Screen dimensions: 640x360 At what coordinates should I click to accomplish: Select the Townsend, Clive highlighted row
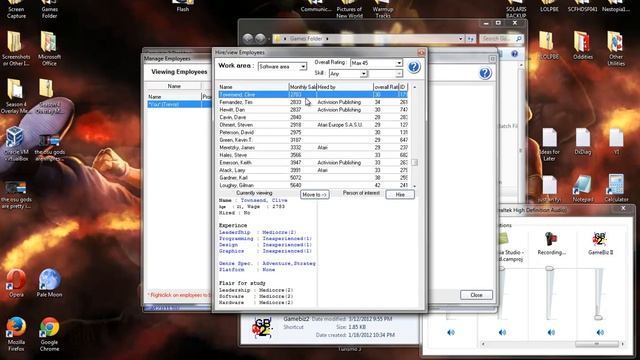(x=312, y=94)
